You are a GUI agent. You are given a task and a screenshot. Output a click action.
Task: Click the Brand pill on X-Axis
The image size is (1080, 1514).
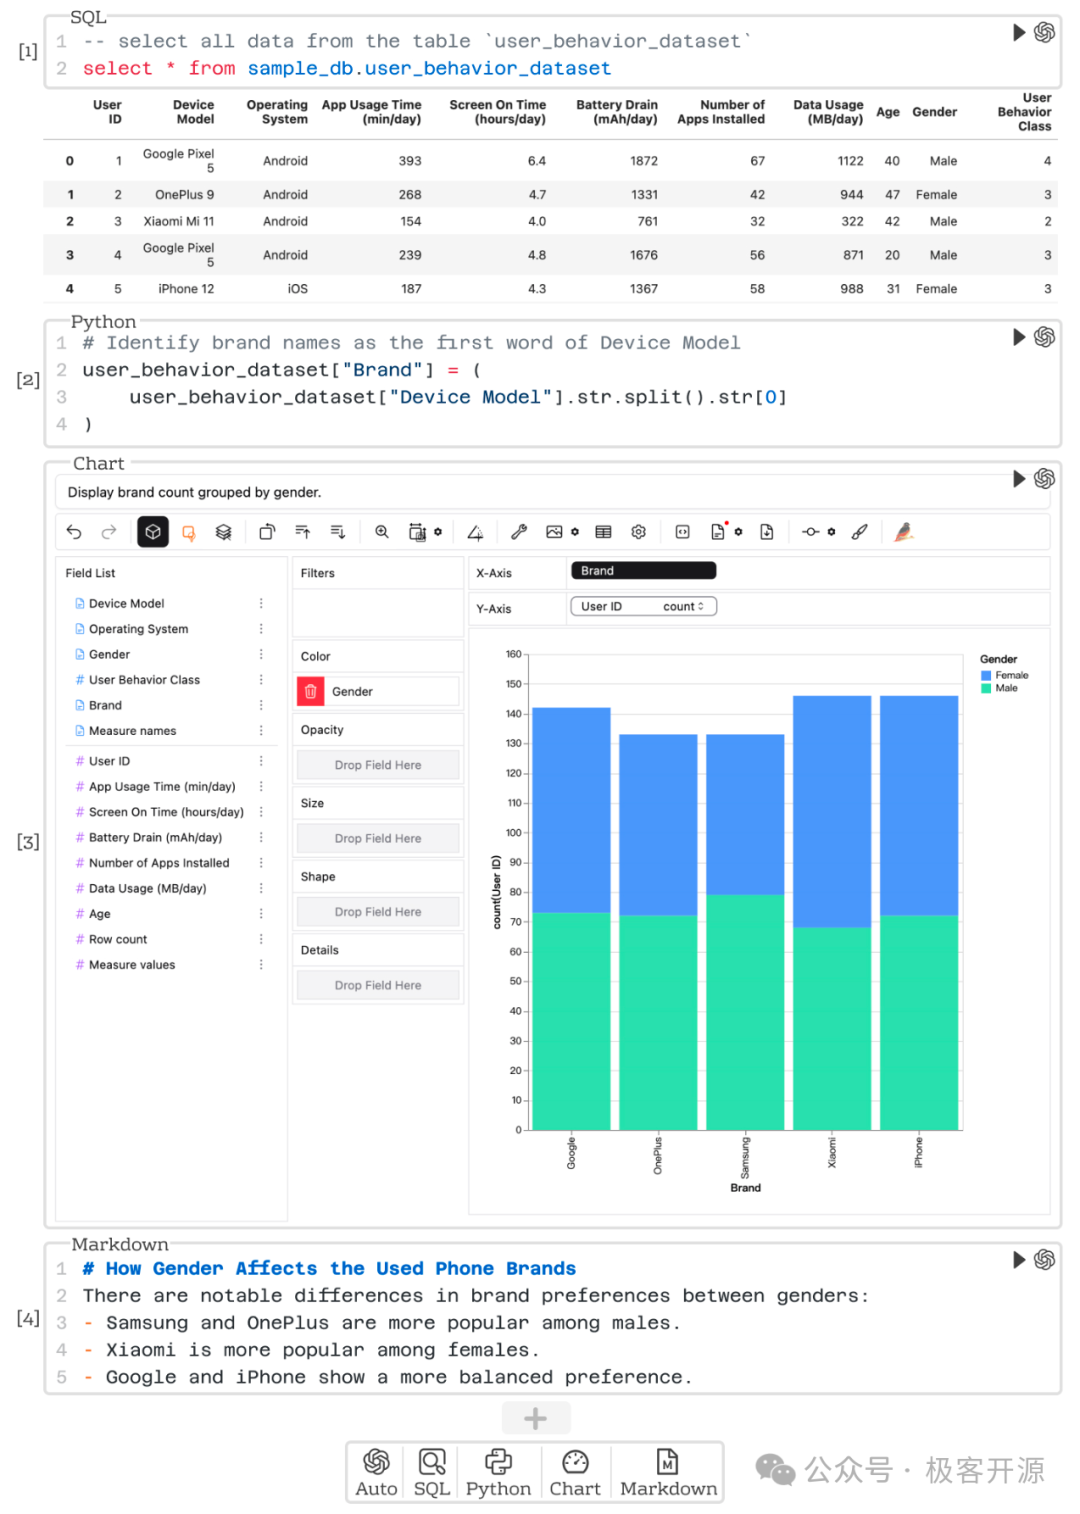(x=643, y=571)
